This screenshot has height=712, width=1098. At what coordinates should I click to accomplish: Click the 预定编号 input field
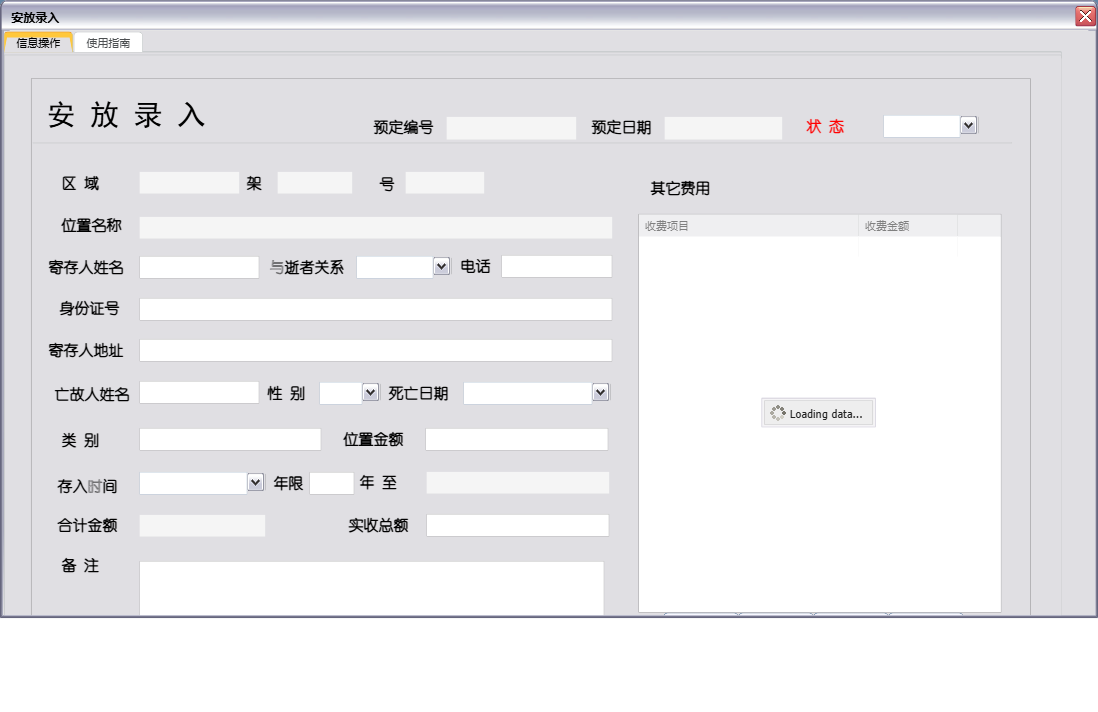coord(511,127)
